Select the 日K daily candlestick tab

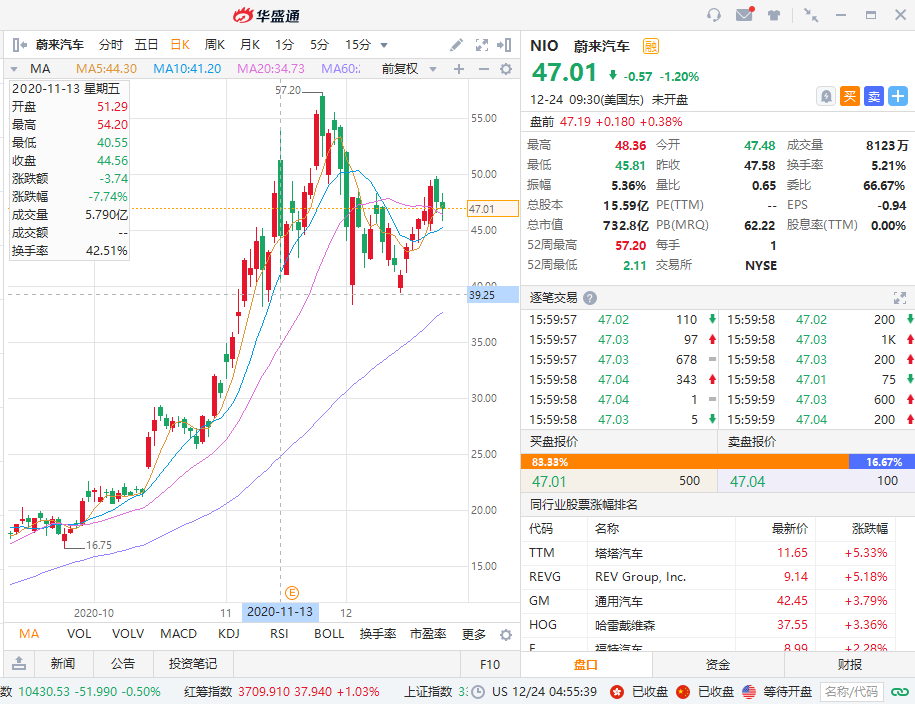180,45
